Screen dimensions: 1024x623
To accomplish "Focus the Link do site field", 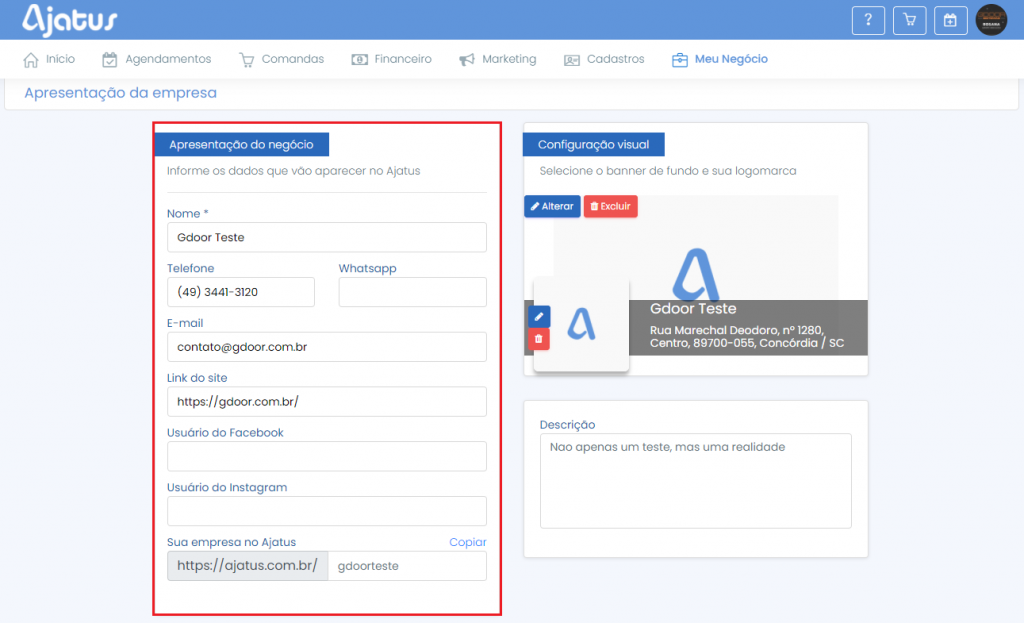I will point(327,402).
